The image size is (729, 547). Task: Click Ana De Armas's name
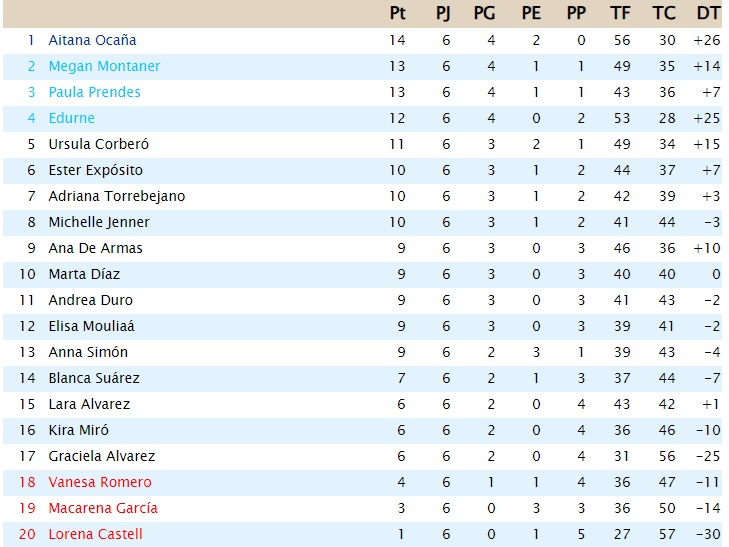(95, 248)
